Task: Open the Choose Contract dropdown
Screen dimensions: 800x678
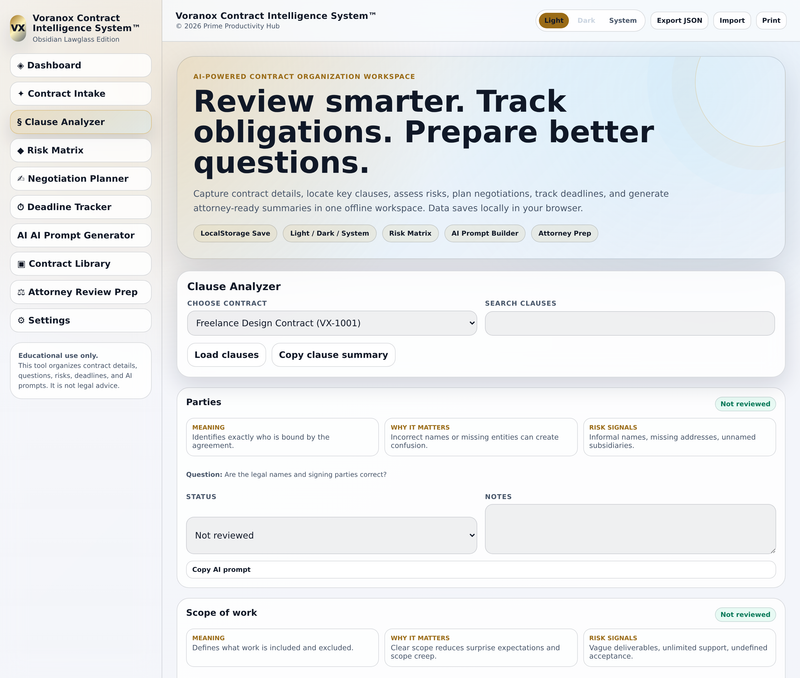Action: (x=332, y=323)
